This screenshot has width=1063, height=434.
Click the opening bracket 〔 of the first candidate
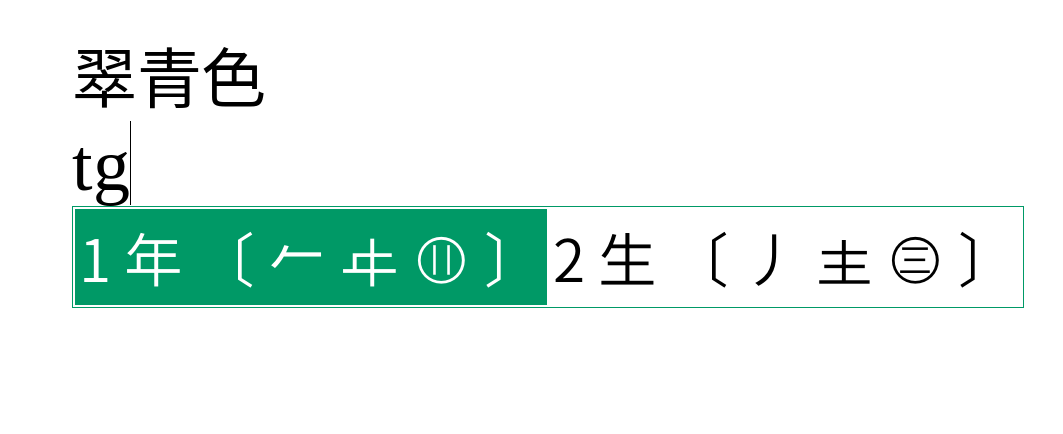[x=245, y=260]
